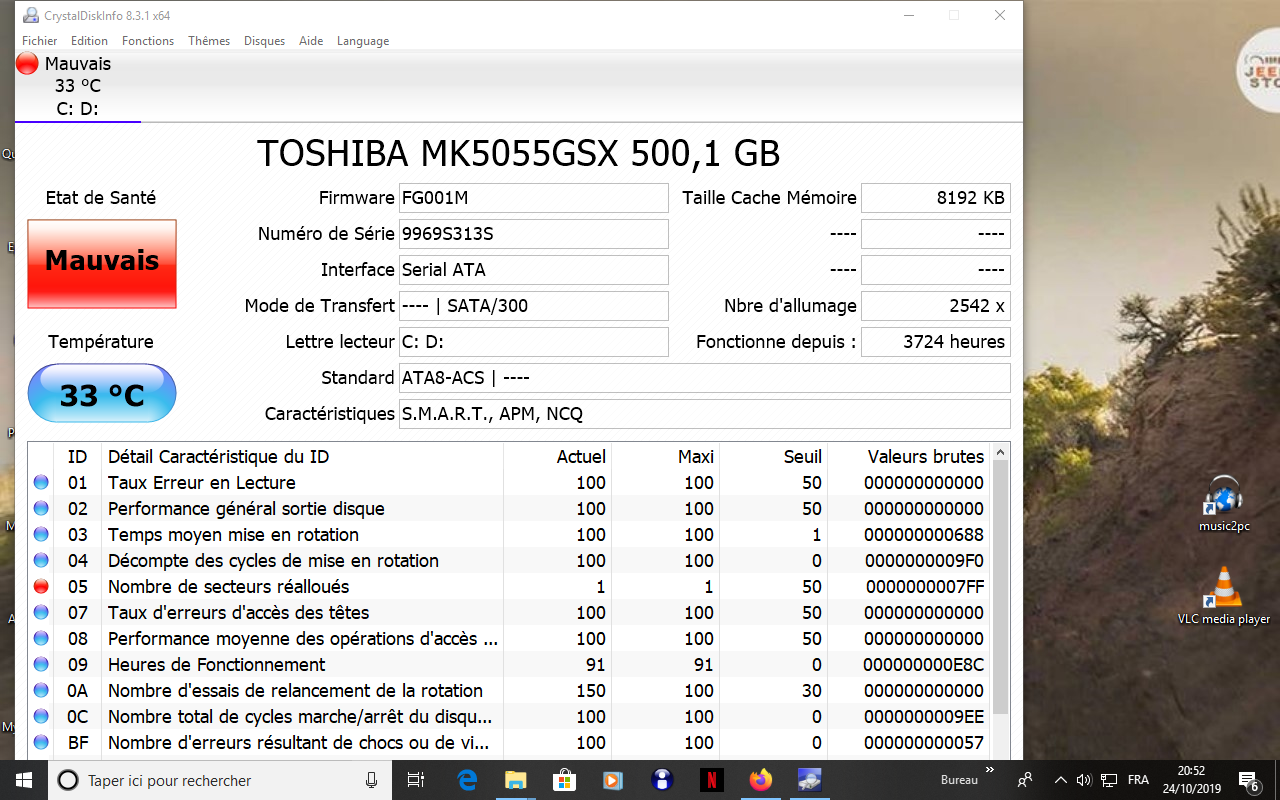
Task: Click the blue status dot for ID 07
Action: [41, 613]
